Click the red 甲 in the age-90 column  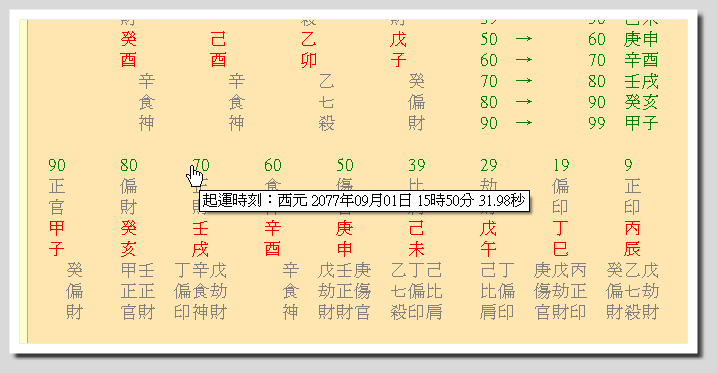(57, 228)
